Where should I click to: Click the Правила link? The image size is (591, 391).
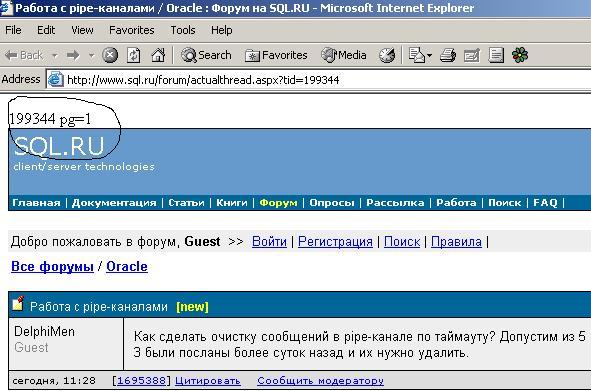pyautogui.click(x=456, y=242)
